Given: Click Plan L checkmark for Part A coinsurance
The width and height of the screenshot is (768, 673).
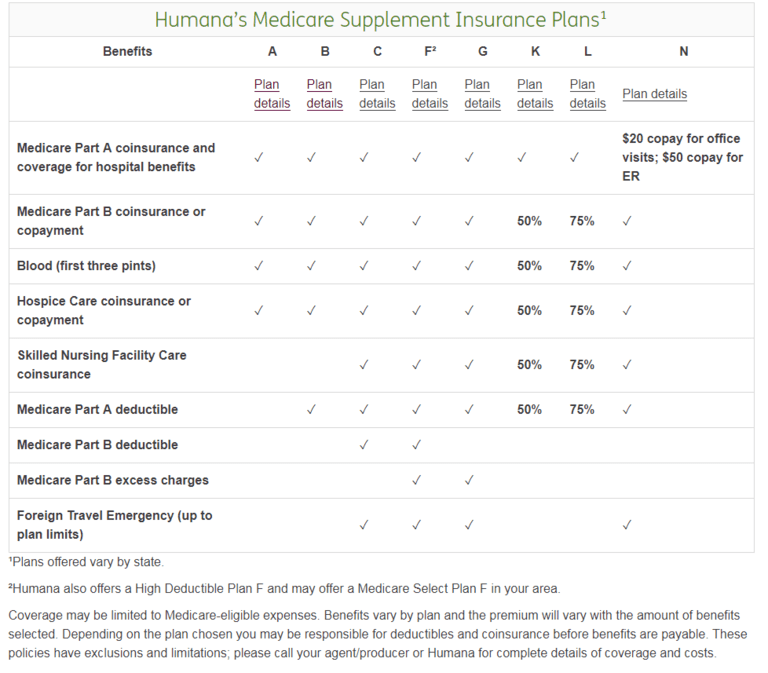Looking at the screenshot, I should (575, 158).
